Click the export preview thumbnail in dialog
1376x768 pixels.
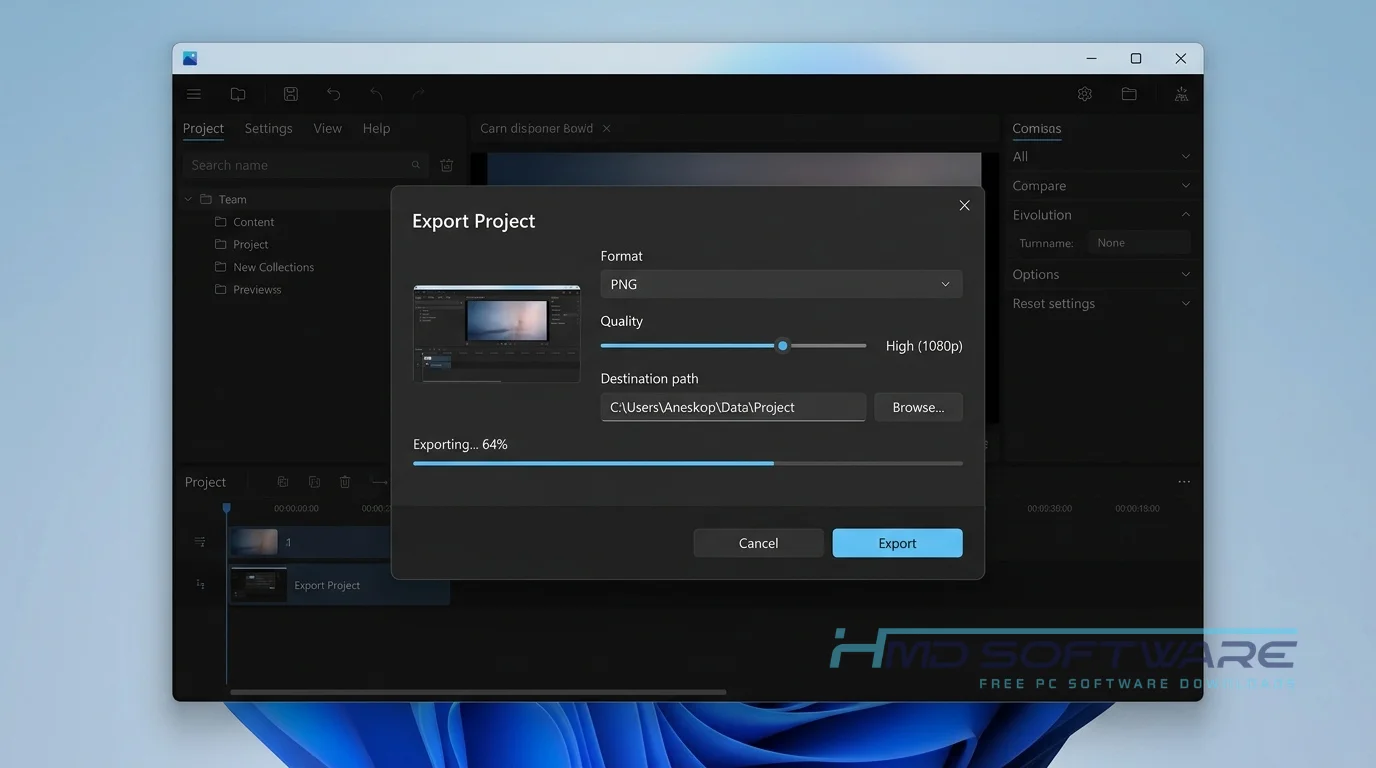(x=497, y=333)
